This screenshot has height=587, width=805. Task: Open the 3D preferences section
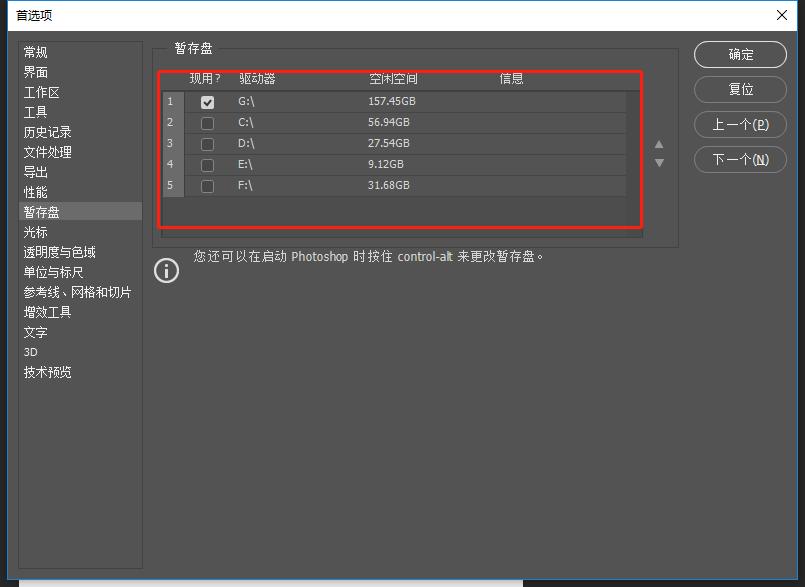coord(33,351)
